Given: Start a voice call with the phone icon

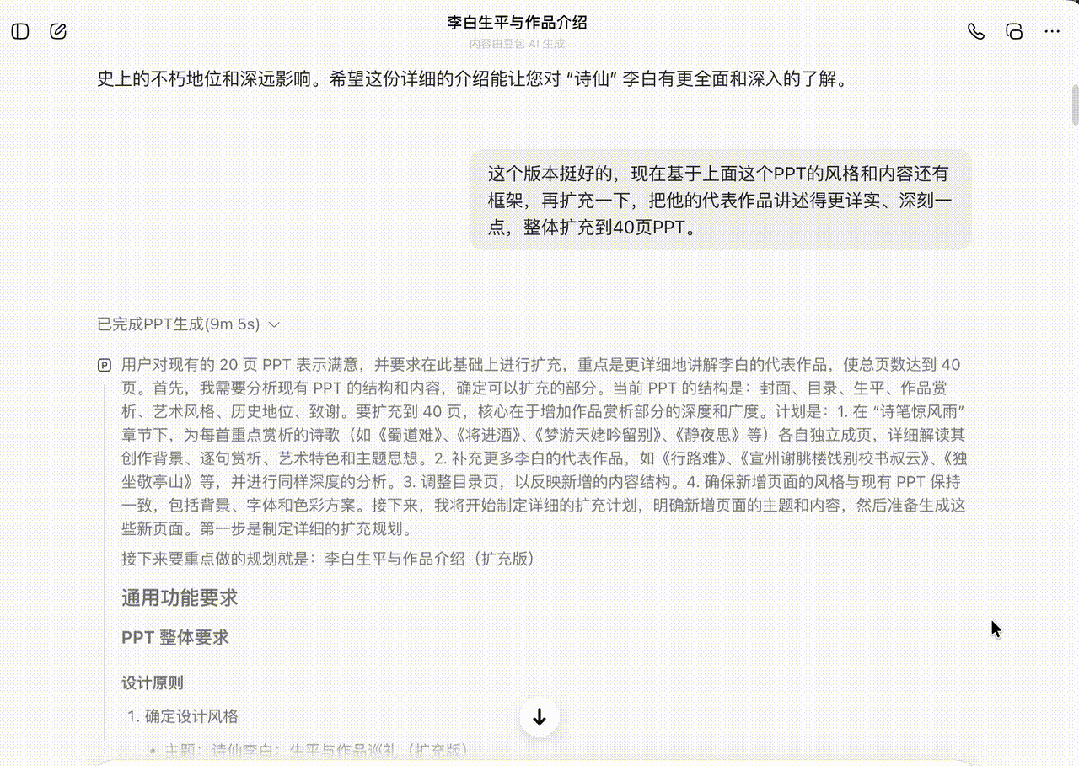Looking at the screenshot, I should pyautogui.click(x=976, y=31).
